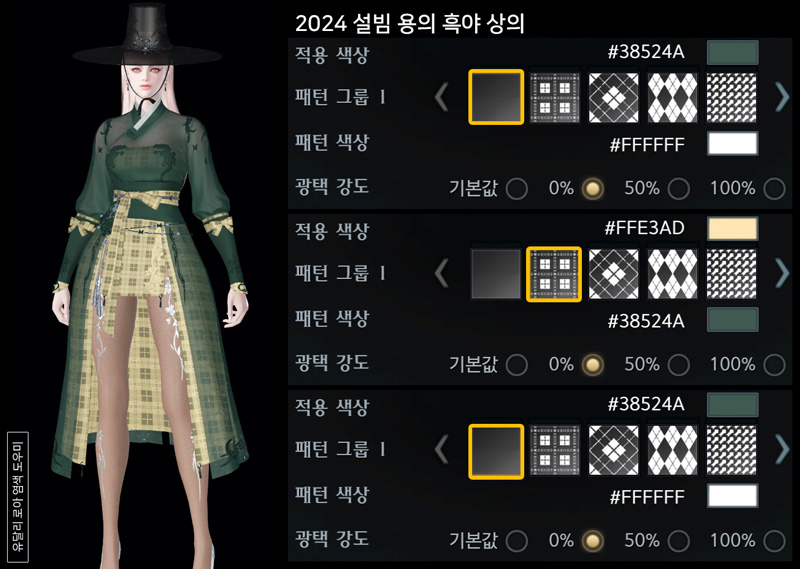Select the houndstooth pattern in the first group

[x=731, y=97]
